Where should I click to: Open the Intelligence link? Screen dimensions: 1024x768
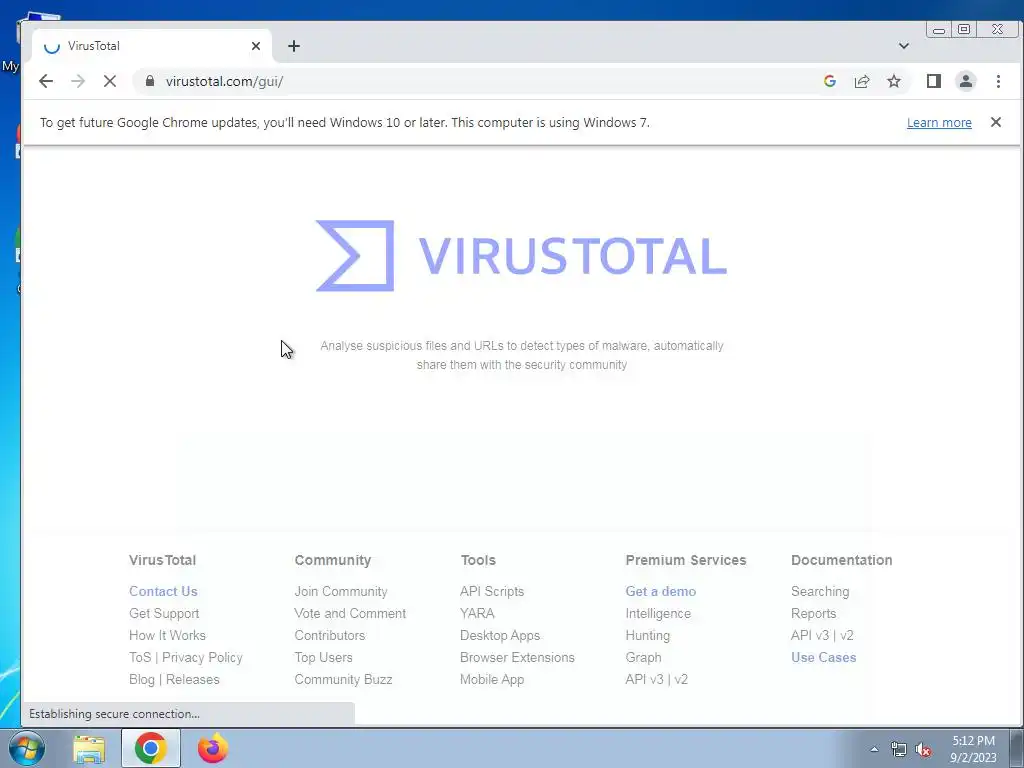(x=658, y=613)
